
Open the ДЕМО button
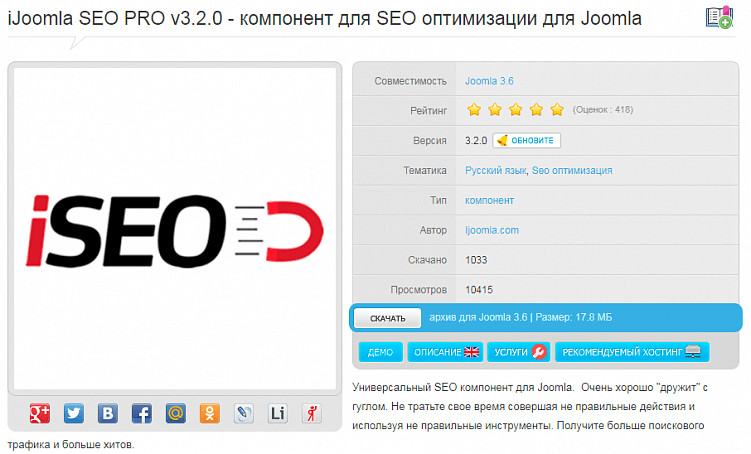[380, 352]
